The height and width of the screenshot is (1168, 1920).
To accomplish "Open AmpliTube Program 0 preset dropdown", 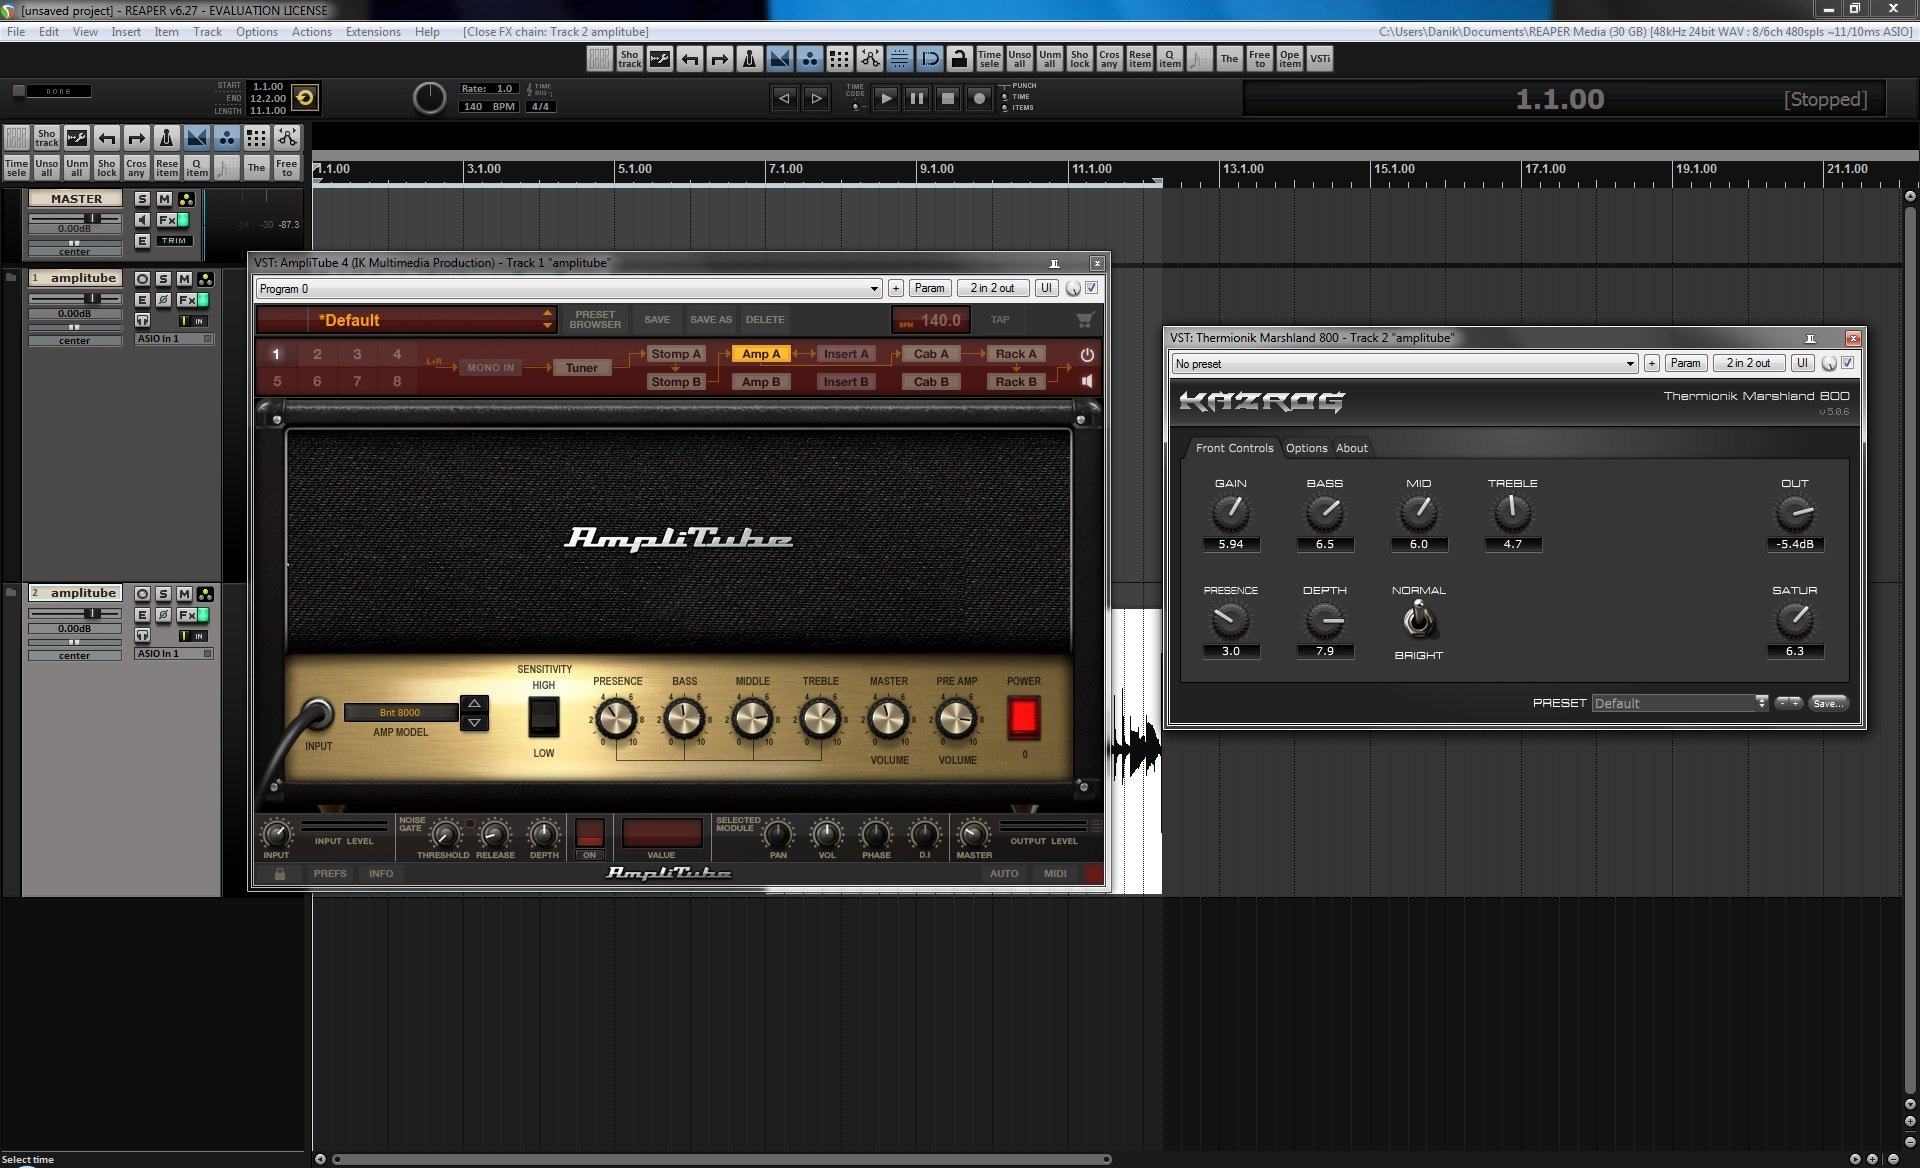I will (873, 289).
